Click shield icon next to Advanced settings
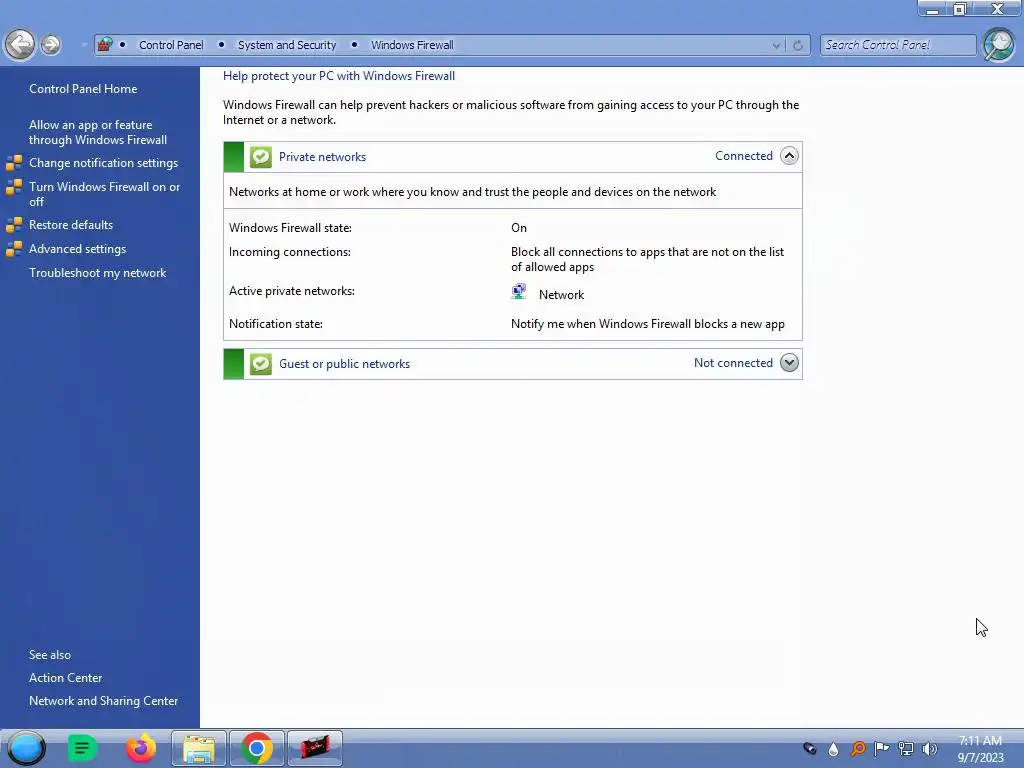This screenshot has height=768, width=1024. click(x=14, y=249)
